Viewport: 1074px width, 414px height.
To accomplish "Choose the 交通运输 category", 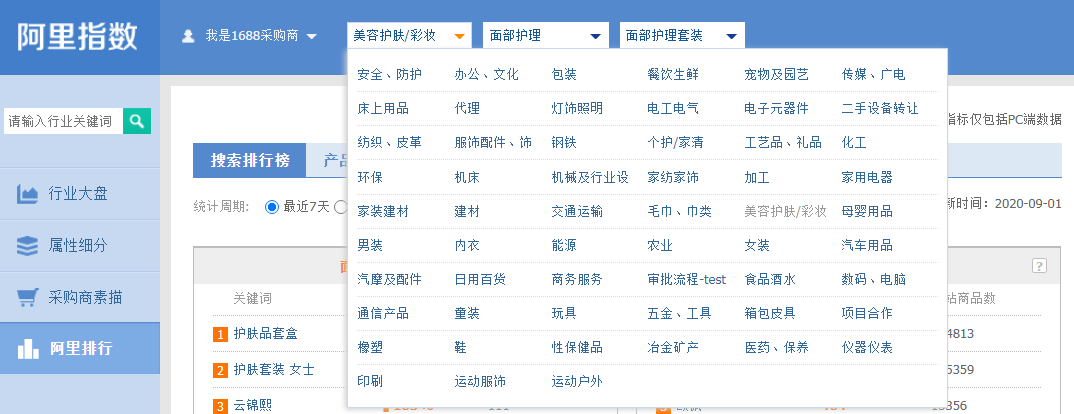I will coord(577,211).
